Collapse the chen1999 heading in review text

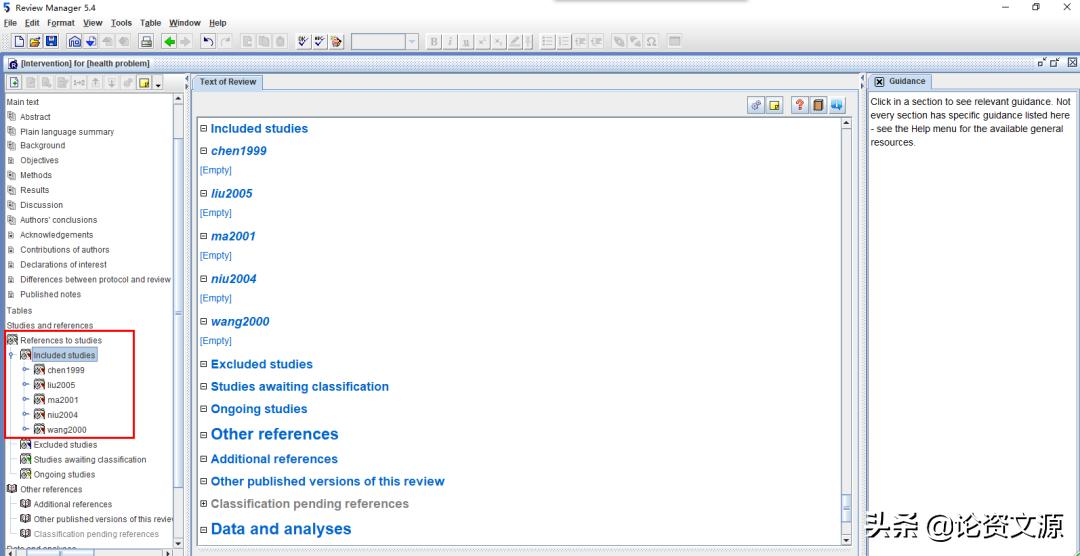[203, 151]
